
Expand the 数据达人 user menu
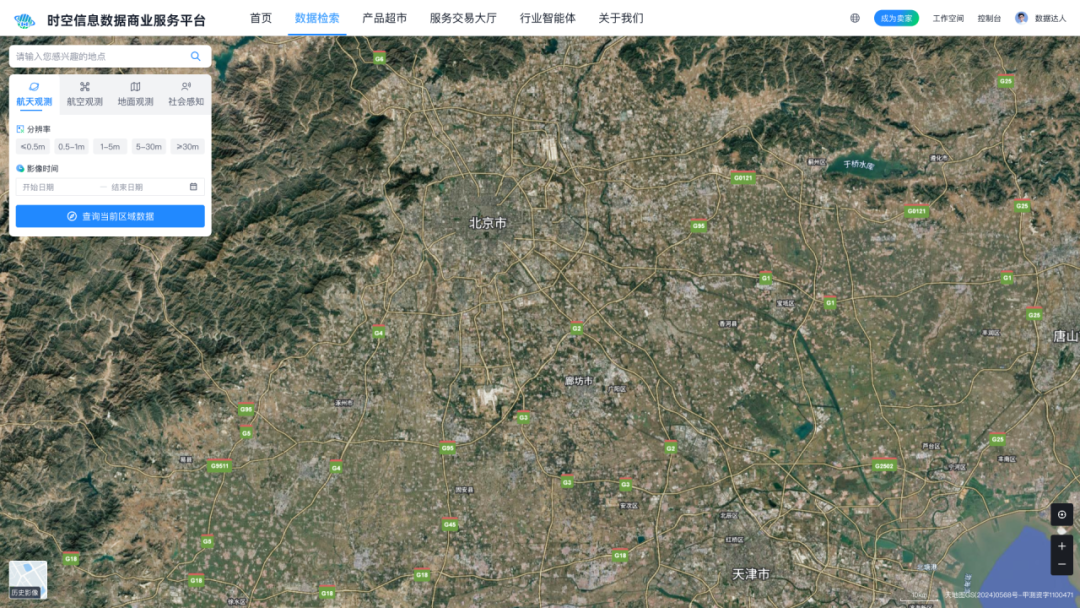tap(1050, 18)
